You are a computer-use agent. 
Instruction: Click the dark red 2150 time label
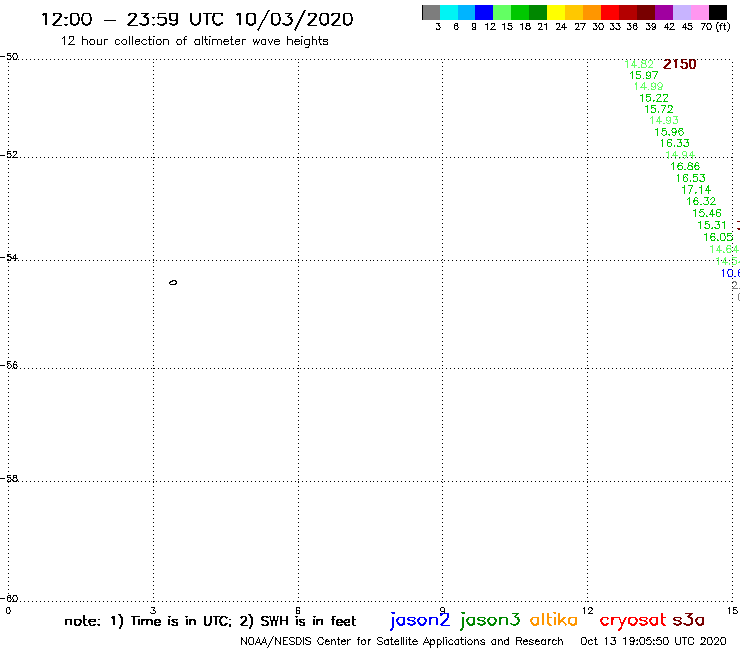pos(680,64)
